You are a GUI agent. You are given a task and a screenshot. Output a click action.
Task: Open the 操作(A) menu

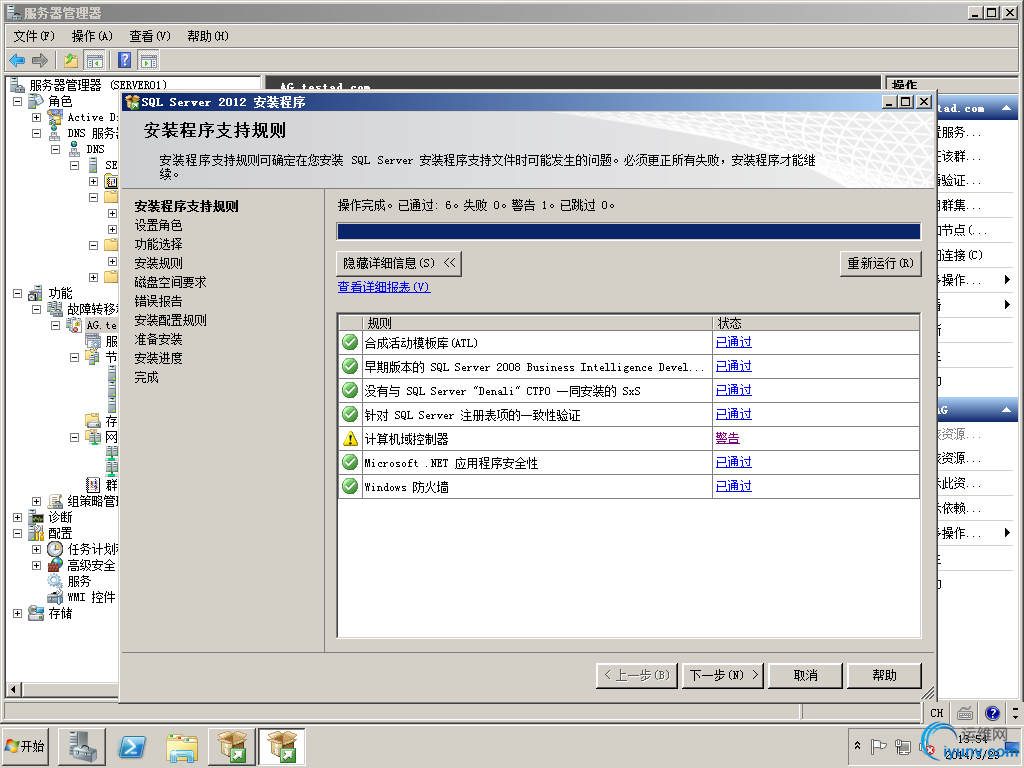point(92,36)
